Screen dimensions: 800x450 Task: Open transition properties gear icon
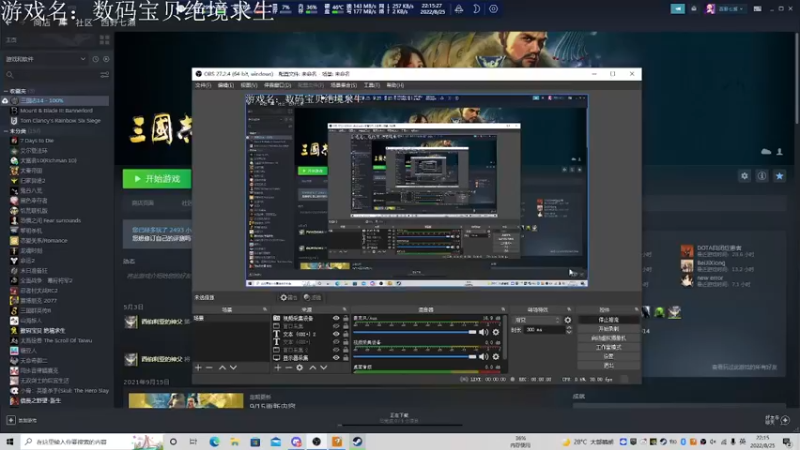(x=568, y=320)
